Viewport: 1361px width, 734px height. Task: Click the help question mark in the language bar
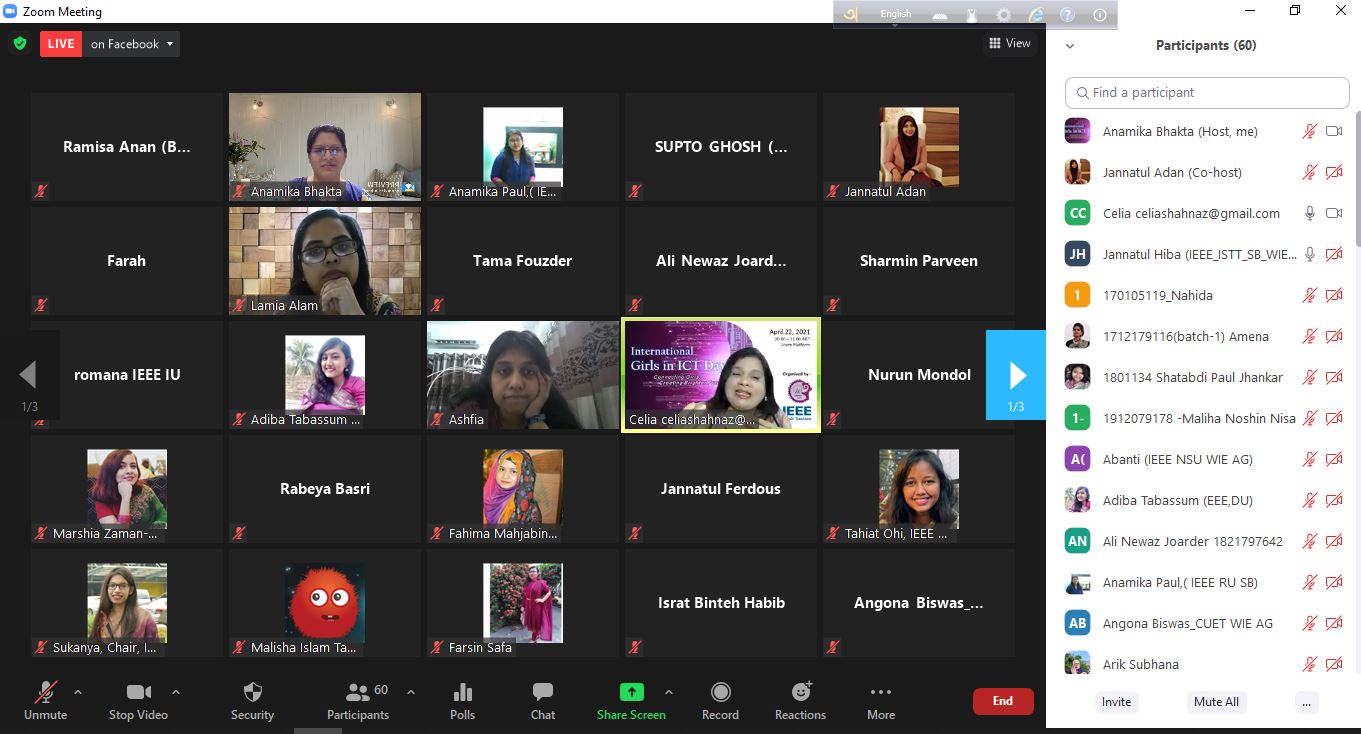[1067, 15]
